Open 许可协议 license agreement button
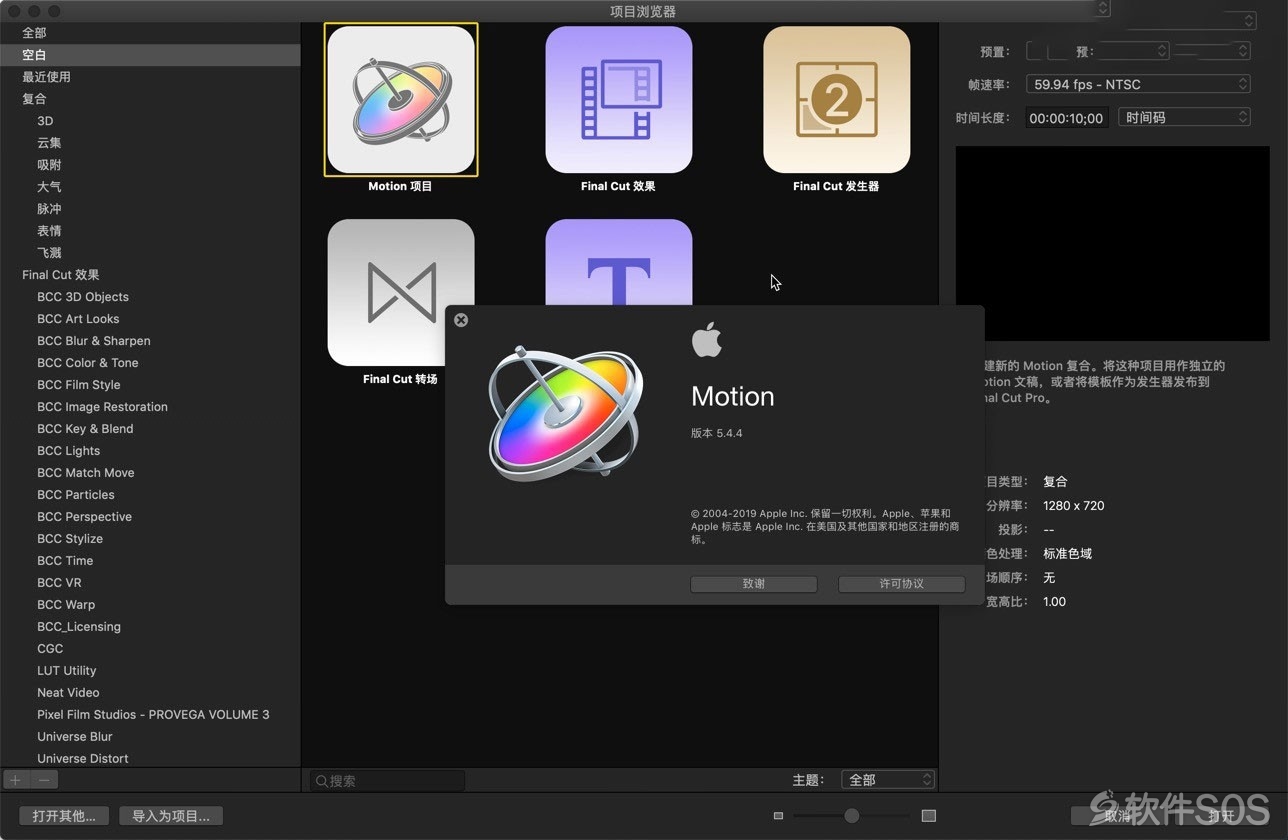 (x=902, y=584)
